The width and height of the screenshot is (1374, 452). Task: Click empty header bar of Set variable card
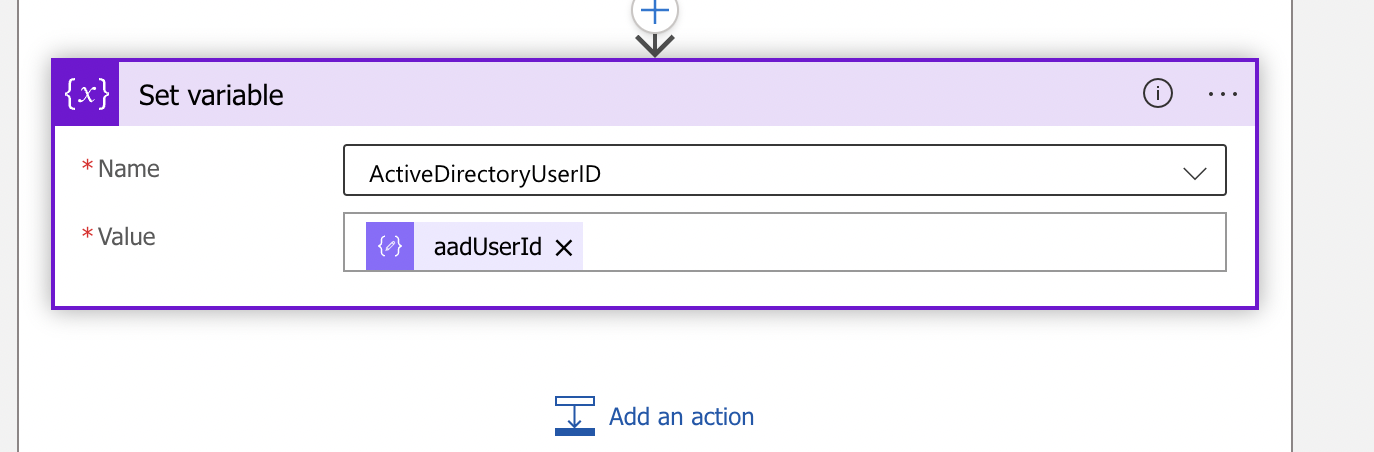click(x=700, y=94)
